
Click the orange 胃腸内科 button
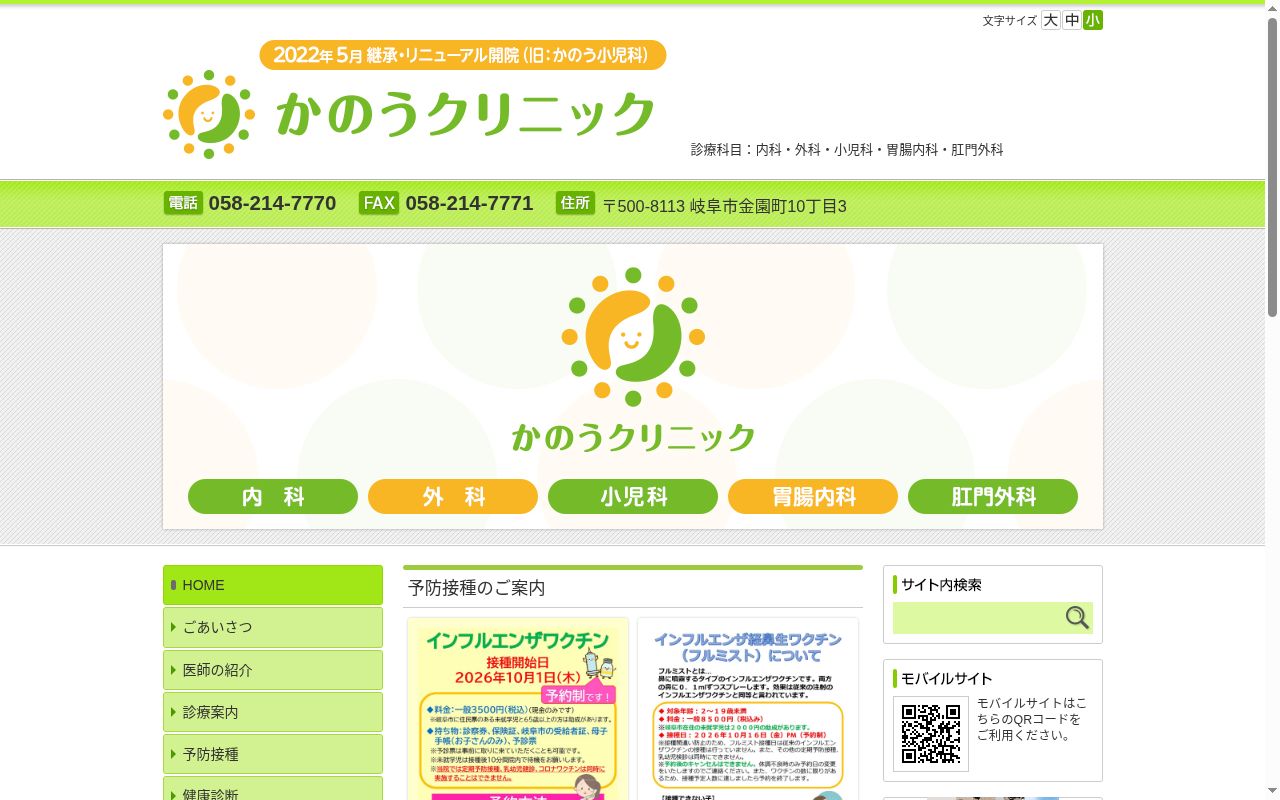pos(813,497)
